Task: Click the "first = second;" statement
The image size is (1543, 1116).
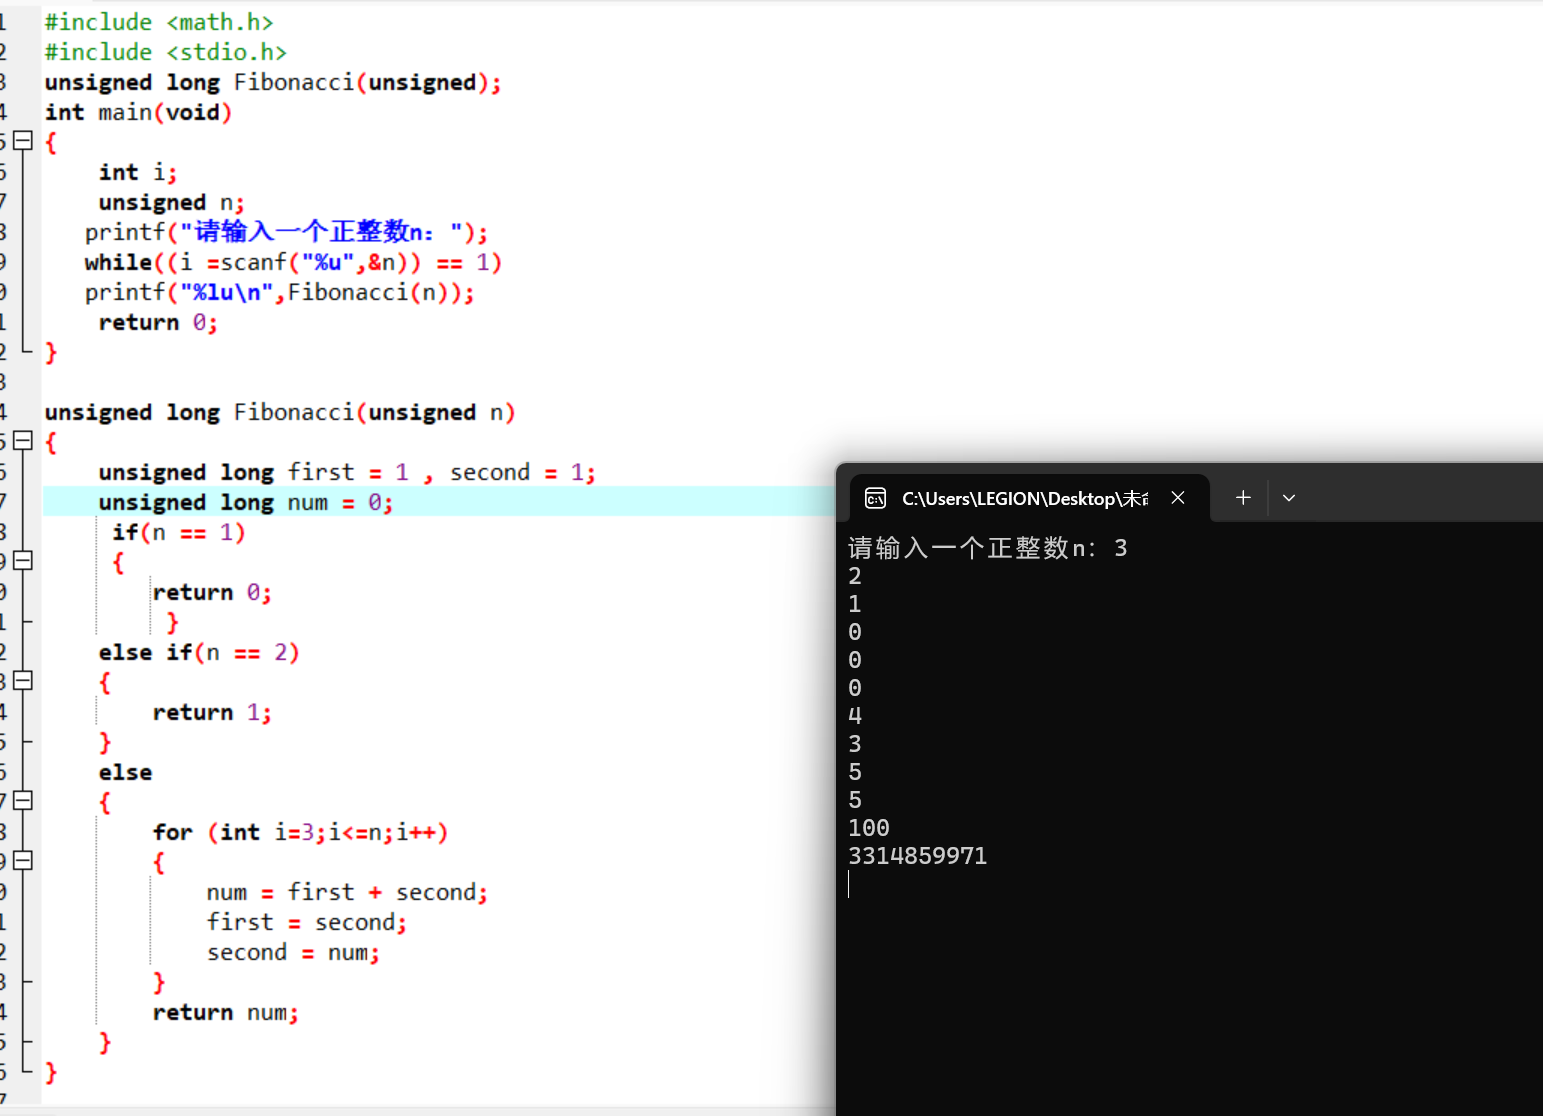Action: tap(307, 922)
